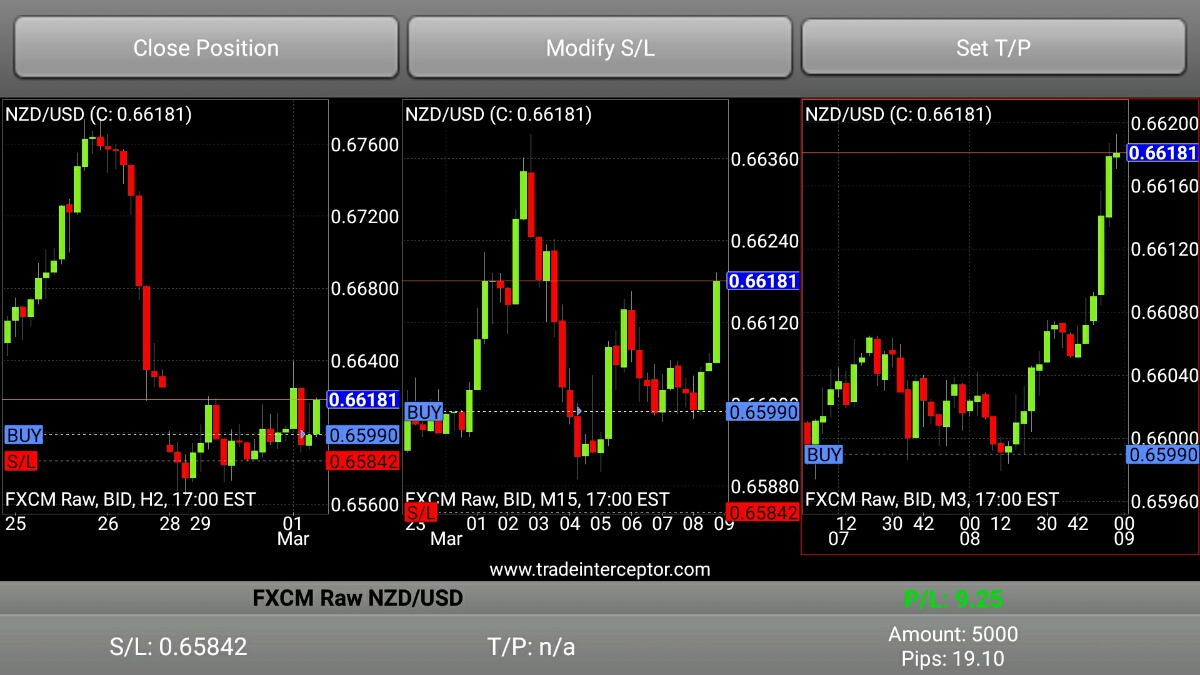Click the 0.66160 axis label on M3 chart
1200x675 pixels.
click(x=1164, y=186)
